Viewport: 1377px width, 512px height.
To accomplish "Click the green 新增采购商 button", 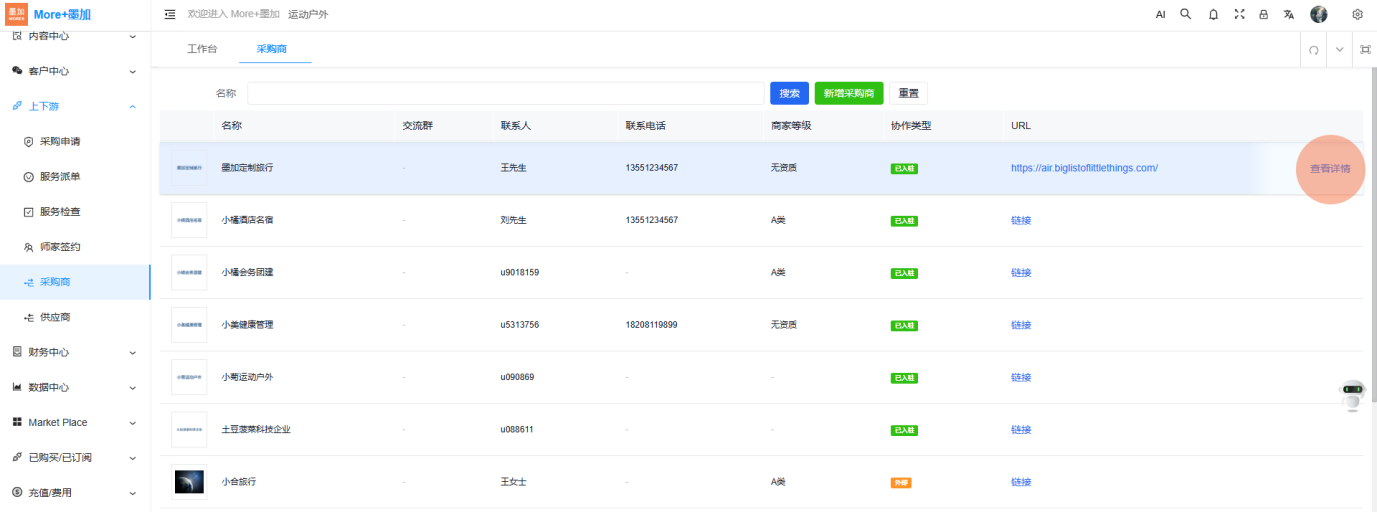I will pyautogui.click(x=849, y=93).
